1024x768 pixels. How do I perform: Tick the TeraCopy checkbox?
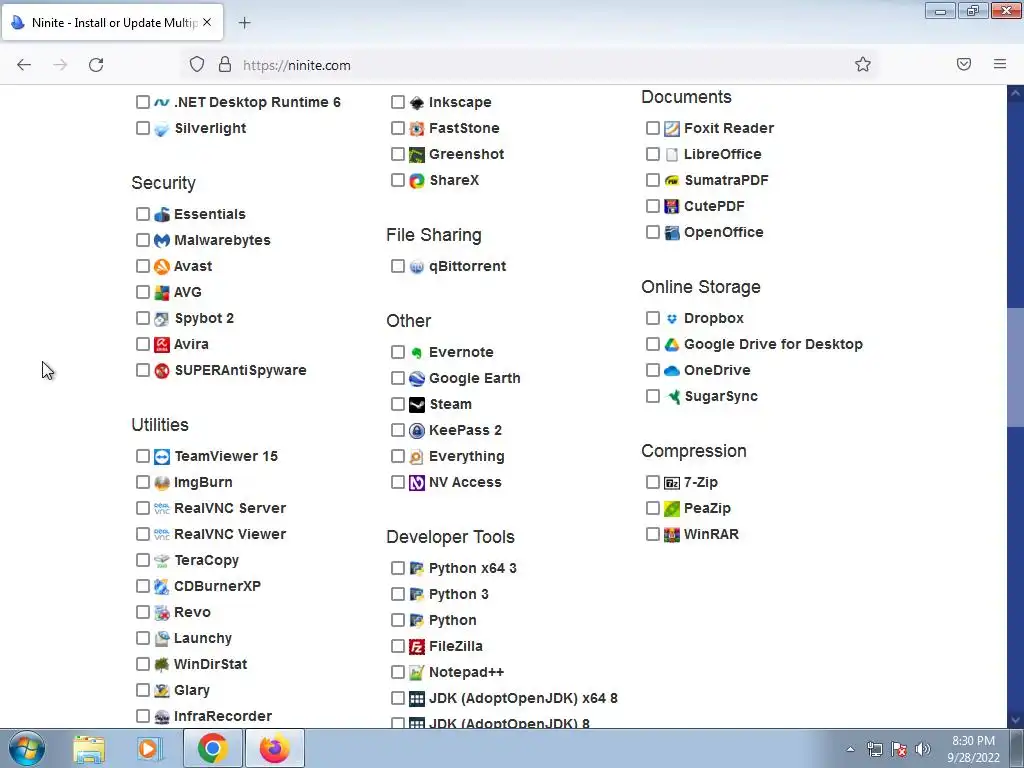[x=143, y=560]
